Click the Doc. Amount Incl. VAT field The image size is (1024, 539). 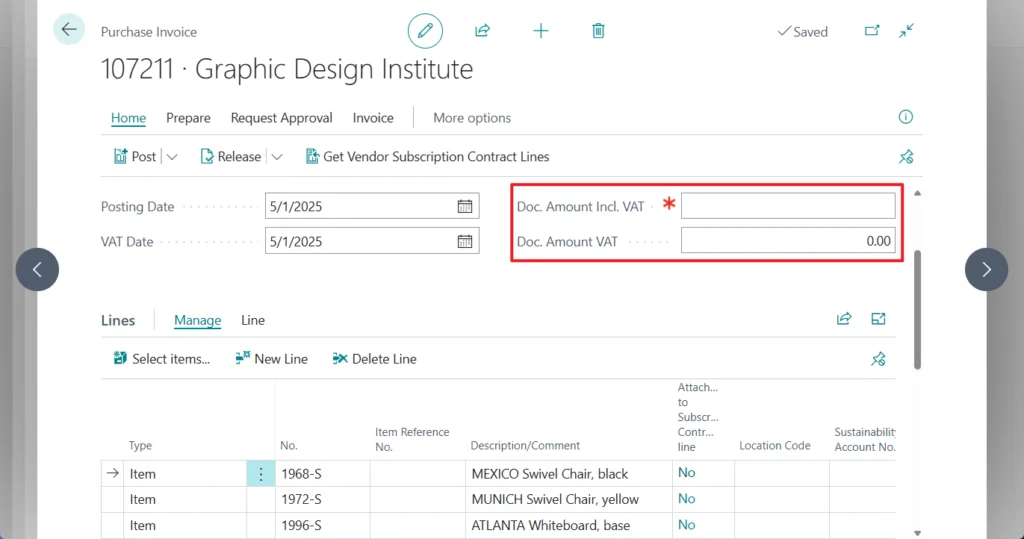click(788, 206)
